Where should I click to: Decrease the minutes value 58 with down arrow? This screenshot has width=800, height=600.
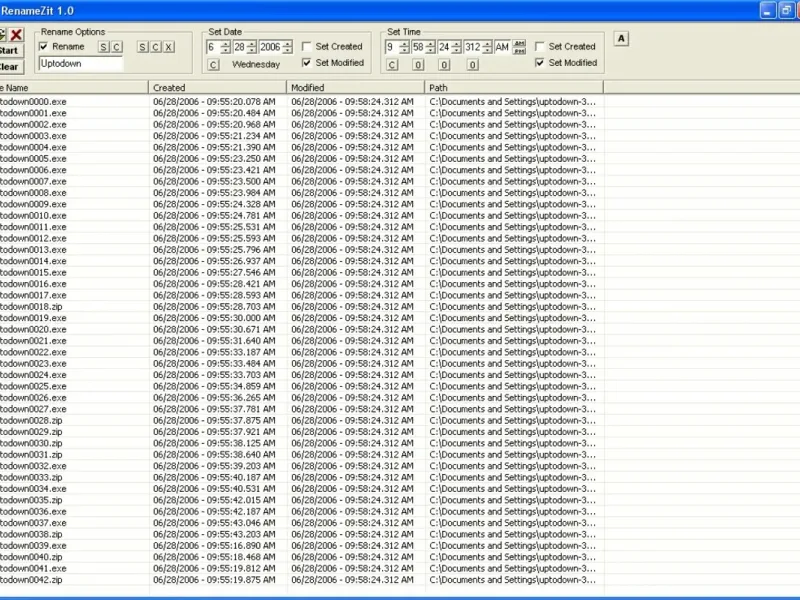point(431,51)
